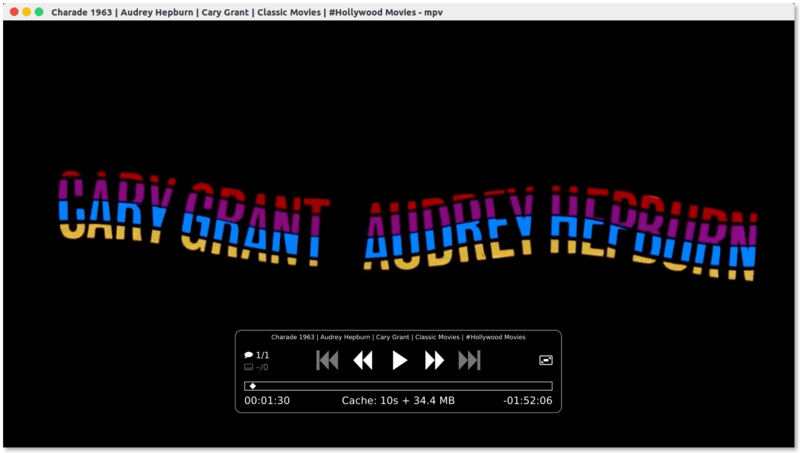The width and height of the screenshot is (800, 453).
Task: Close the mpv window
Action: (x=14, y=11)
